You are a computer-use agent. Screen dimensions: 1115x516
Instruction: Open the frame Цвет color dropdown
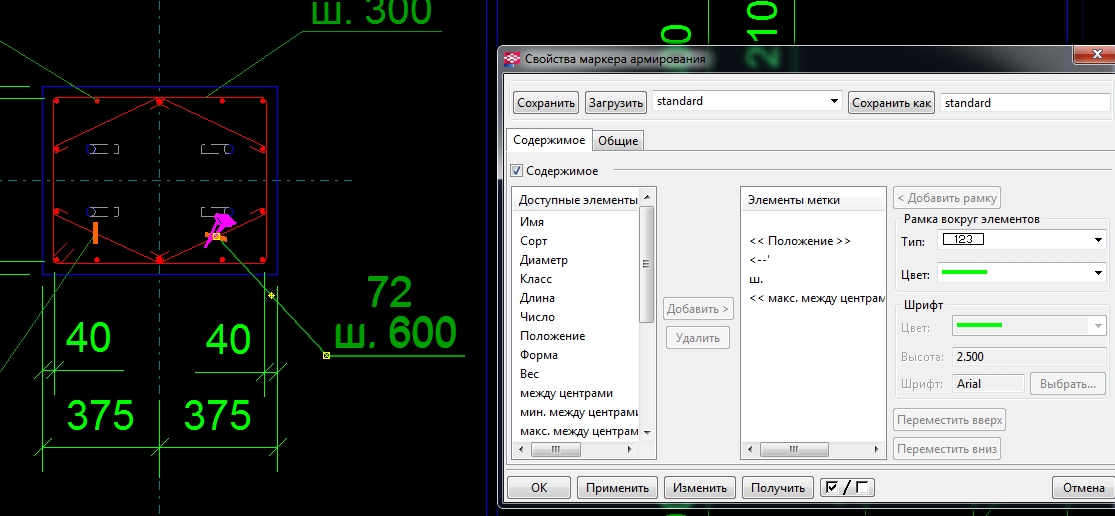coord(1098,273)
